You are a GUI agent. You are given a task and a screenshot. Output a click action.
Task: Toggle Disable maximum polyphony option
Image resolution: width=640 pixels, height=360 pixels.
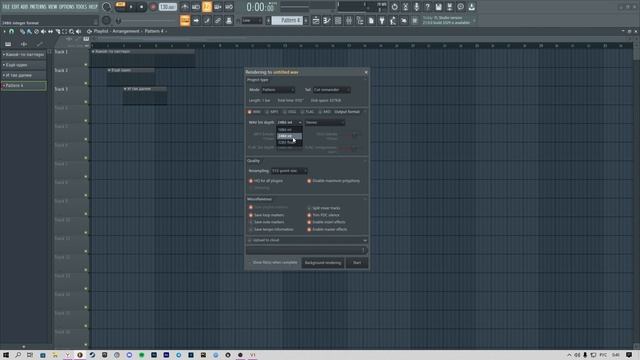(309, 181)
